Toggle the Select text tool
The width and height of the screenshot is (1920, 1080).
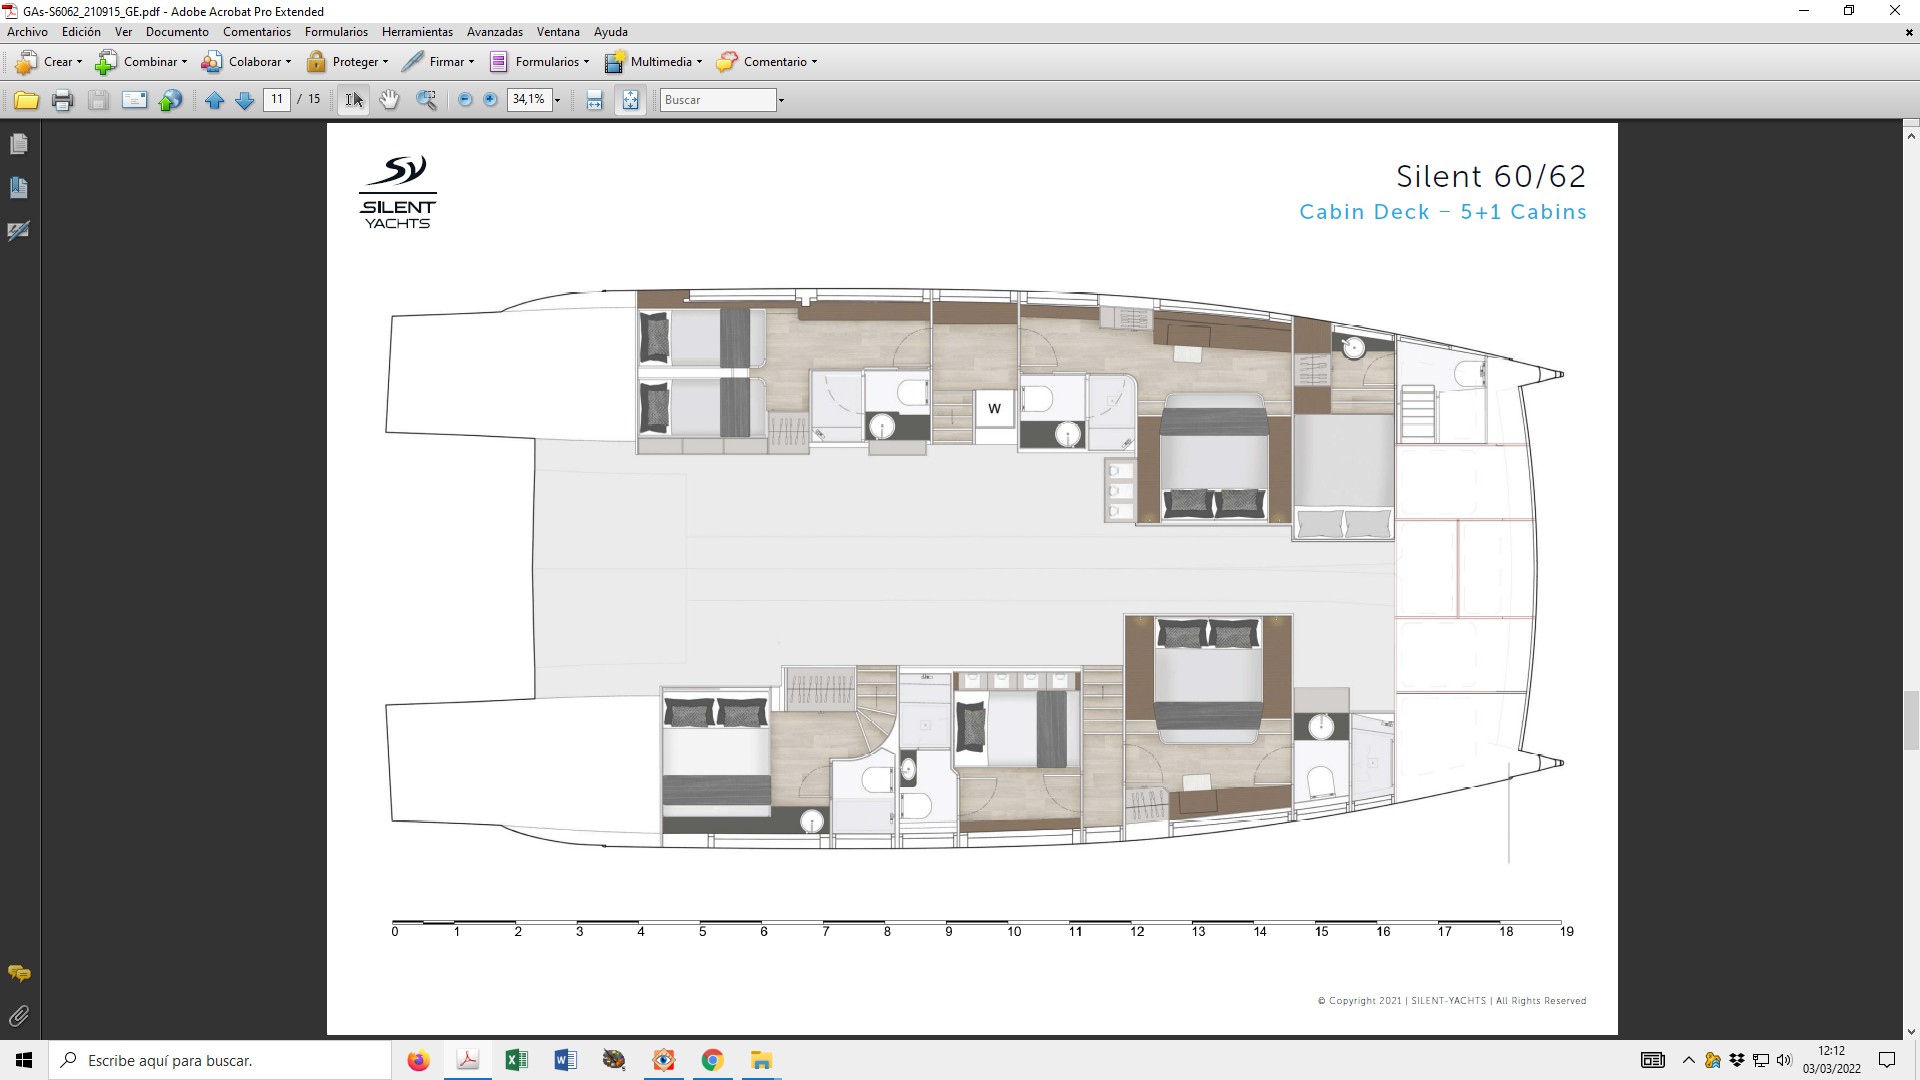coord(354,100)
